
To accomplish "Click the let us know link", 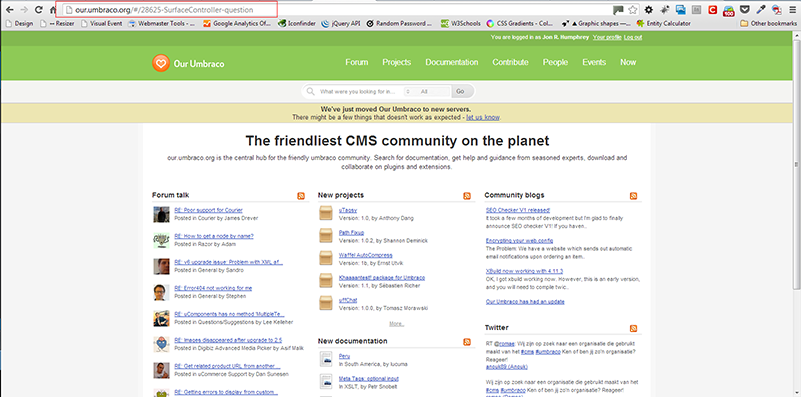I will pos(483,118).
